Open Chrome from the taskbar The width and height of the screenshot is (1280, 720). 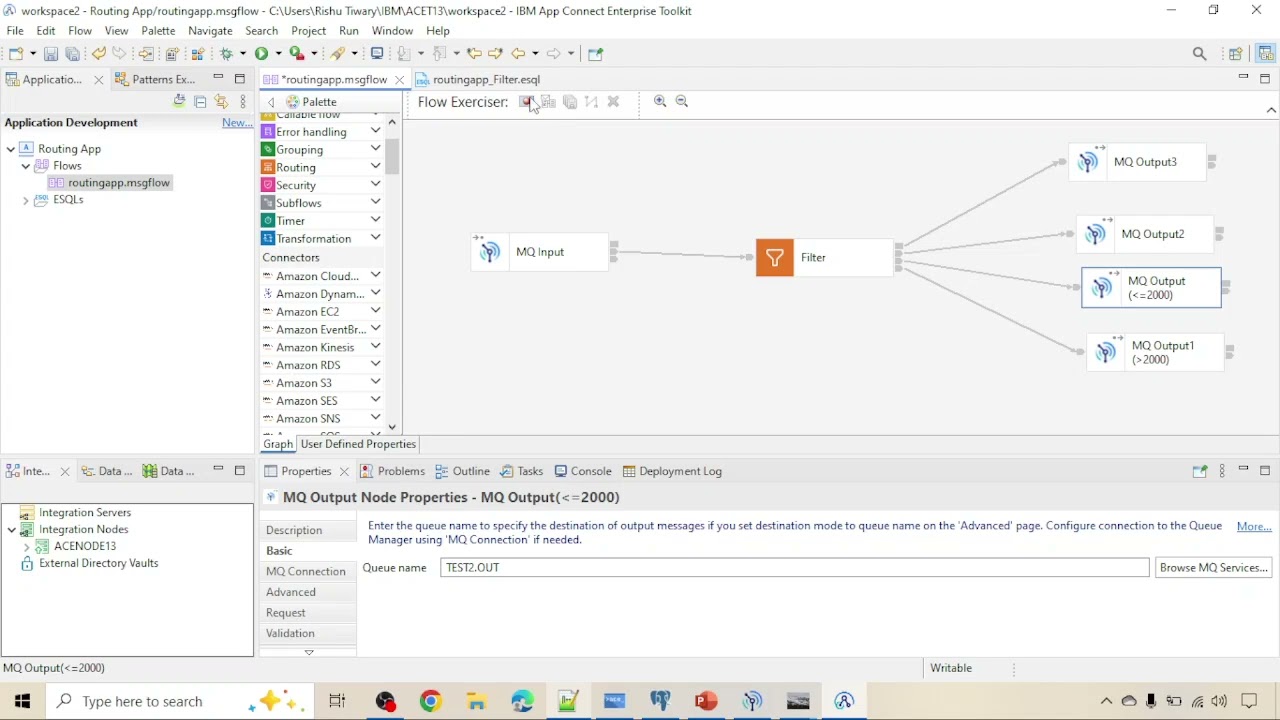tap(430, 701)
